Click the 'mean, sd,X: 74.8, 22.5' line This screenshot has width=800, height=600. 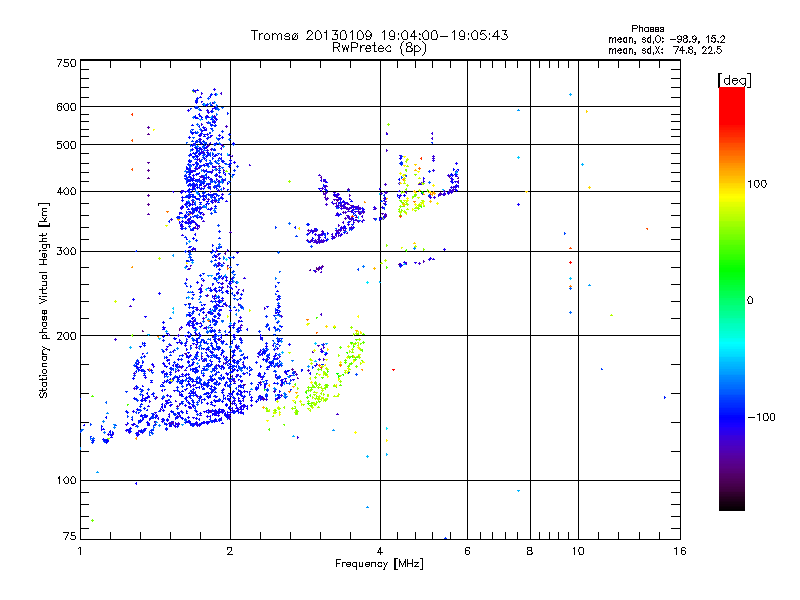[665, 50]
